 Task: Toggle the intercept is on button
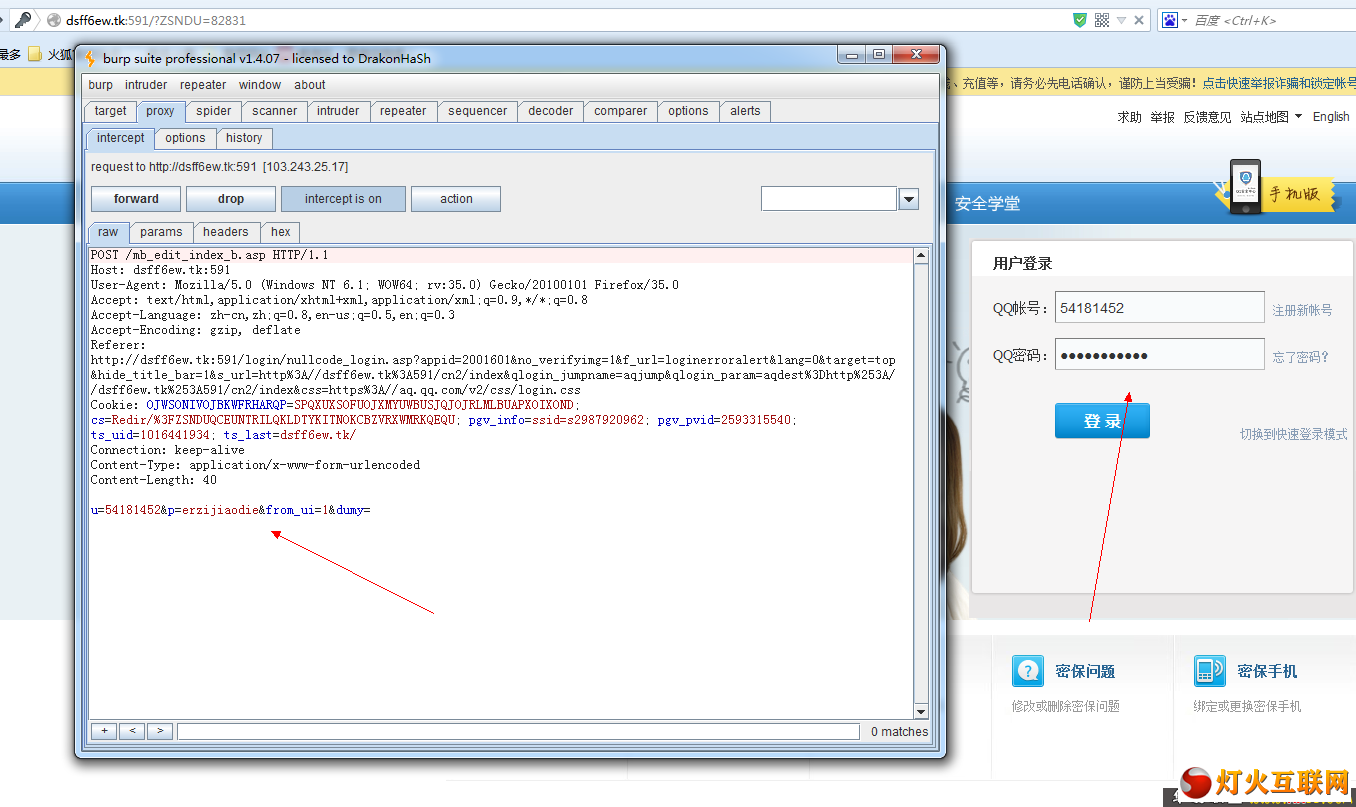pos(343,199)
